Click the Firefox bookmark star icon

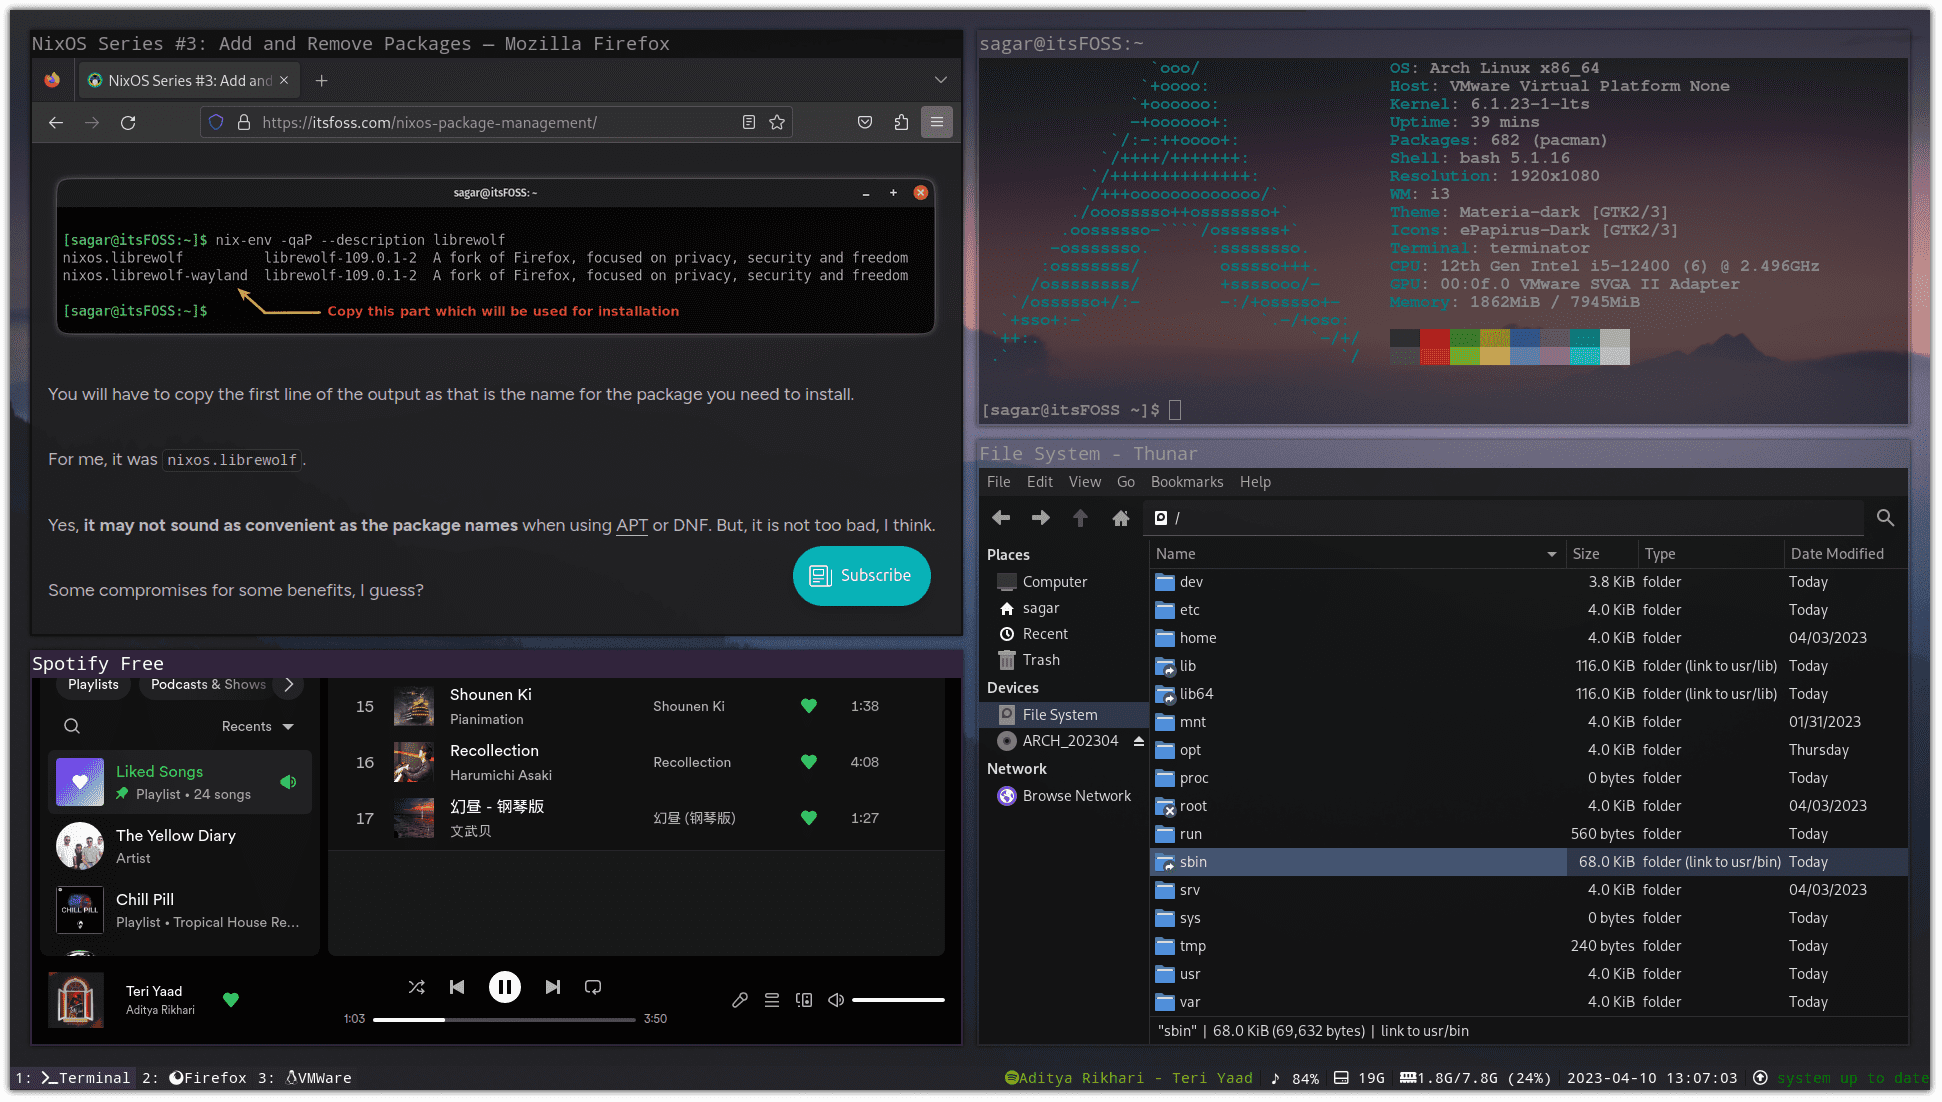click(776, 121)
